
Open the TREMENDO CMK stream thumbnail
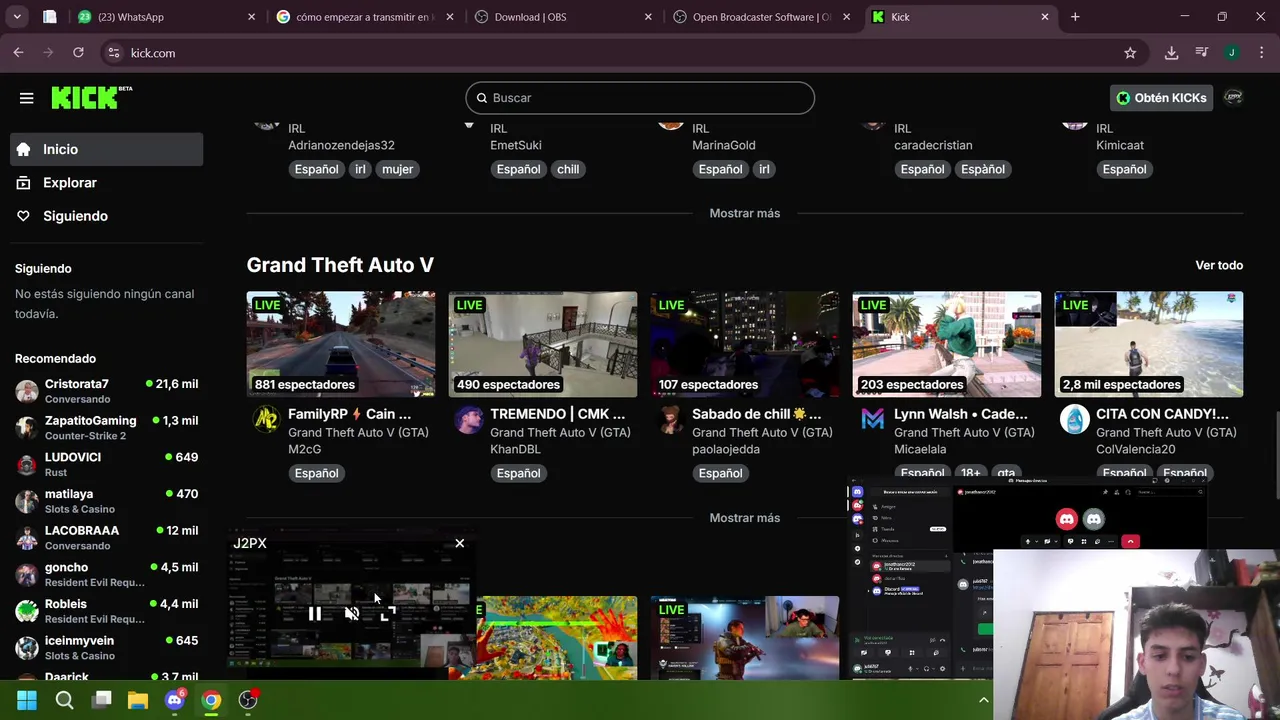click(543, 344)
